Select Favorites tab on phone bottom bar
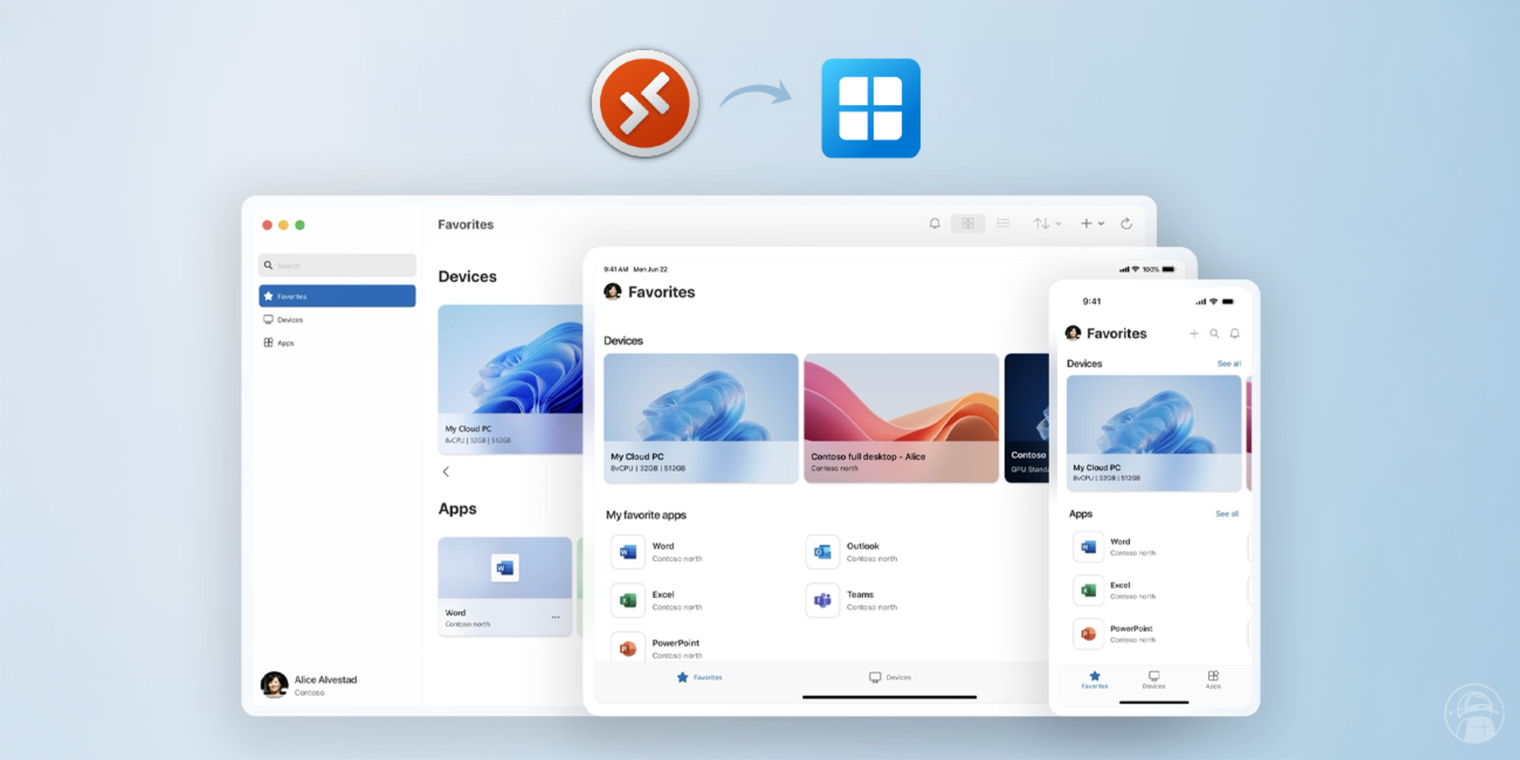This screenshot has height=760, width=1520. click(1094, 680)
